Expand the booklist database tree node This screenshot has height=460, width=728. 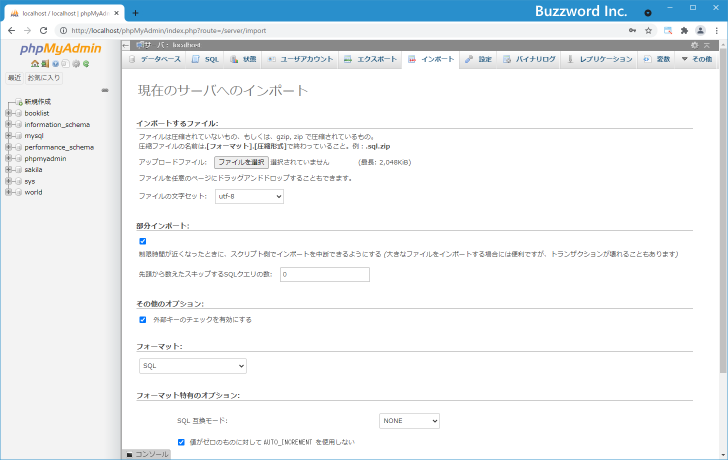pos(8,113)
